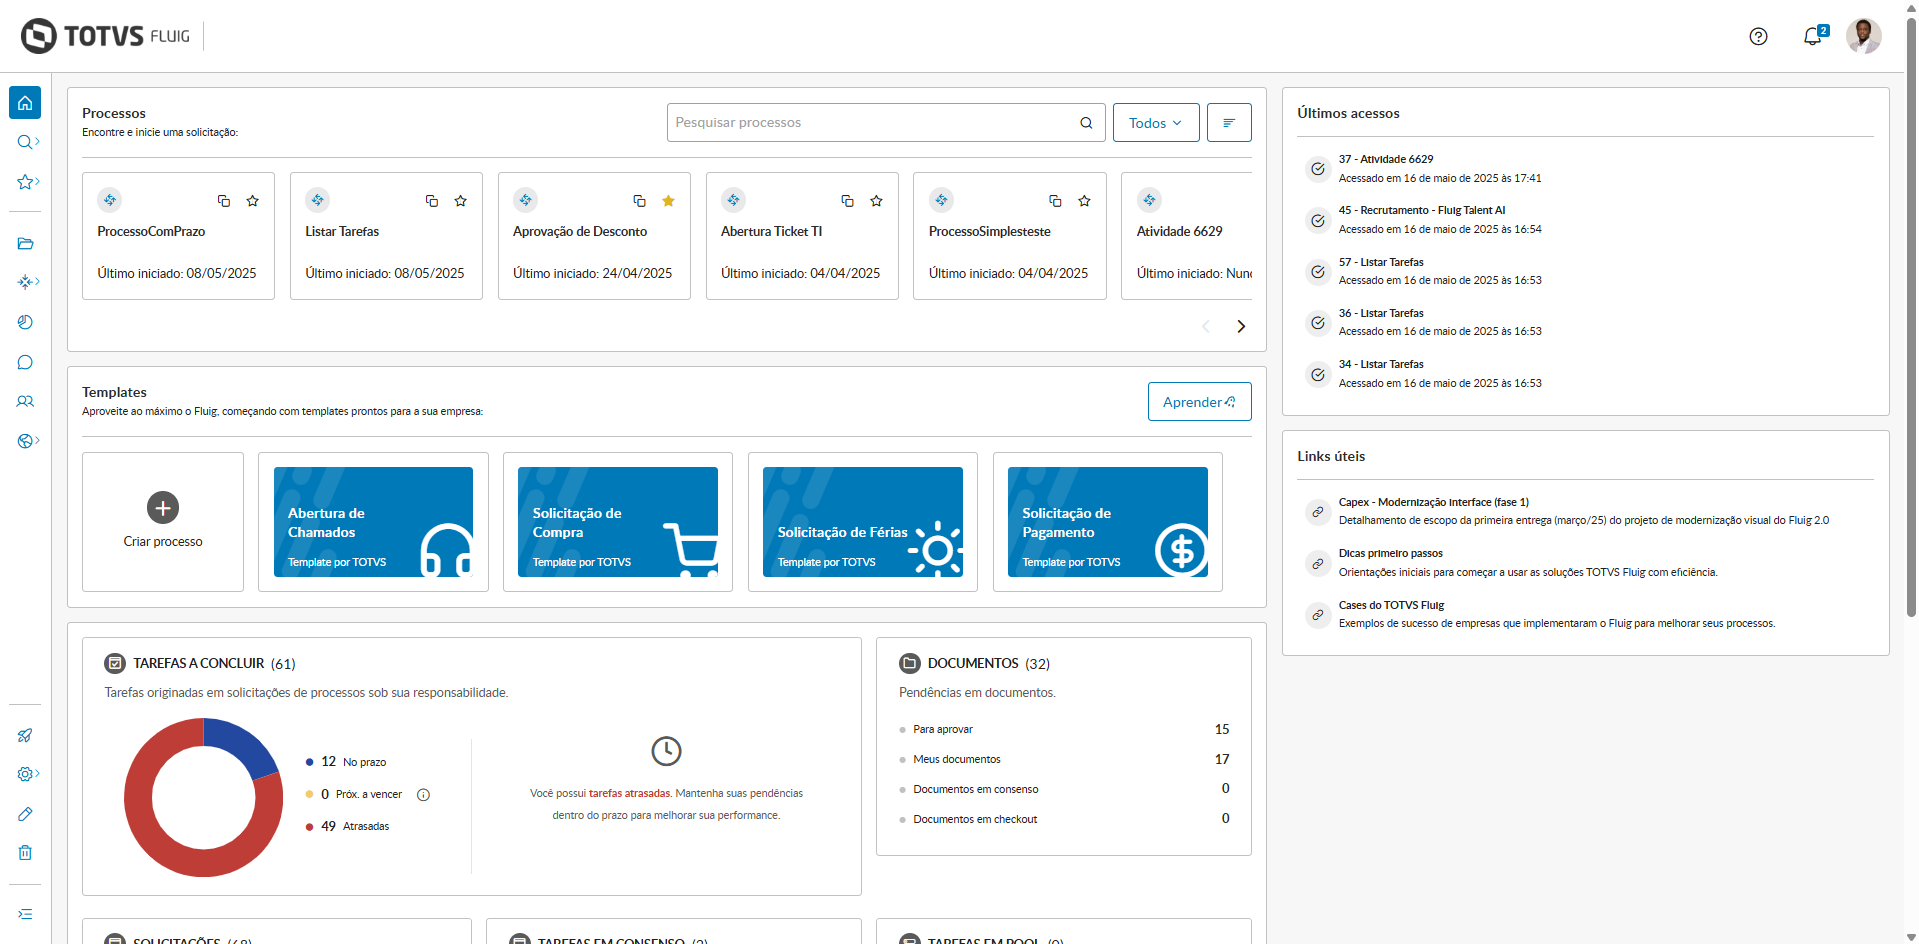This screenshot has width=1919, height=944.
Task: Copy link of Aprovação de Desconto card
Action: (640, 201)
